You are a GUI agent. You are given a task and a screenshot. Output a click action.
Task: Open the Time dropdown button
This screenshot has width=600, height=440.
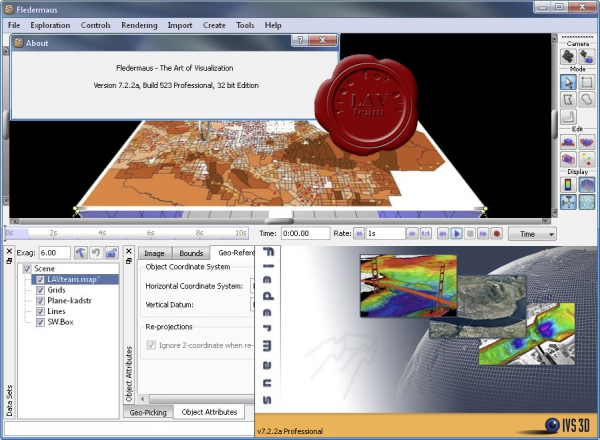tap(532, 234)
